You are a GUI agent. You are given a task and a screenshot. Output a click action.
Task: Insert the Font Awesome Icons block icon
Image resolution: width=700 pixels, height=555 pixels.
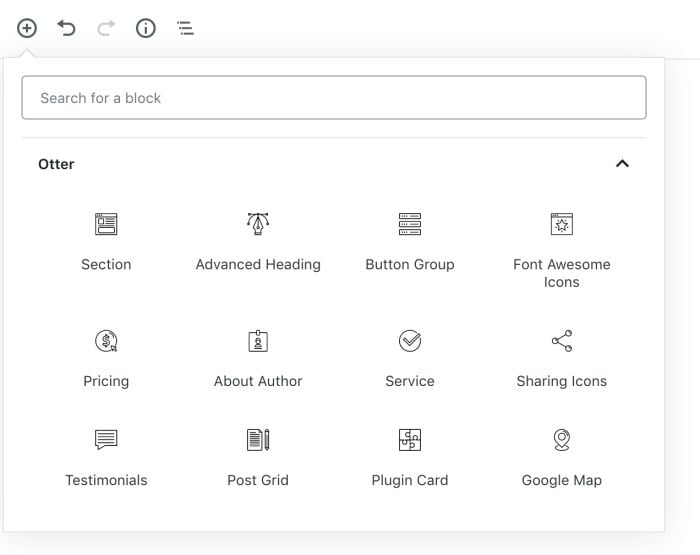coord(562,224)
